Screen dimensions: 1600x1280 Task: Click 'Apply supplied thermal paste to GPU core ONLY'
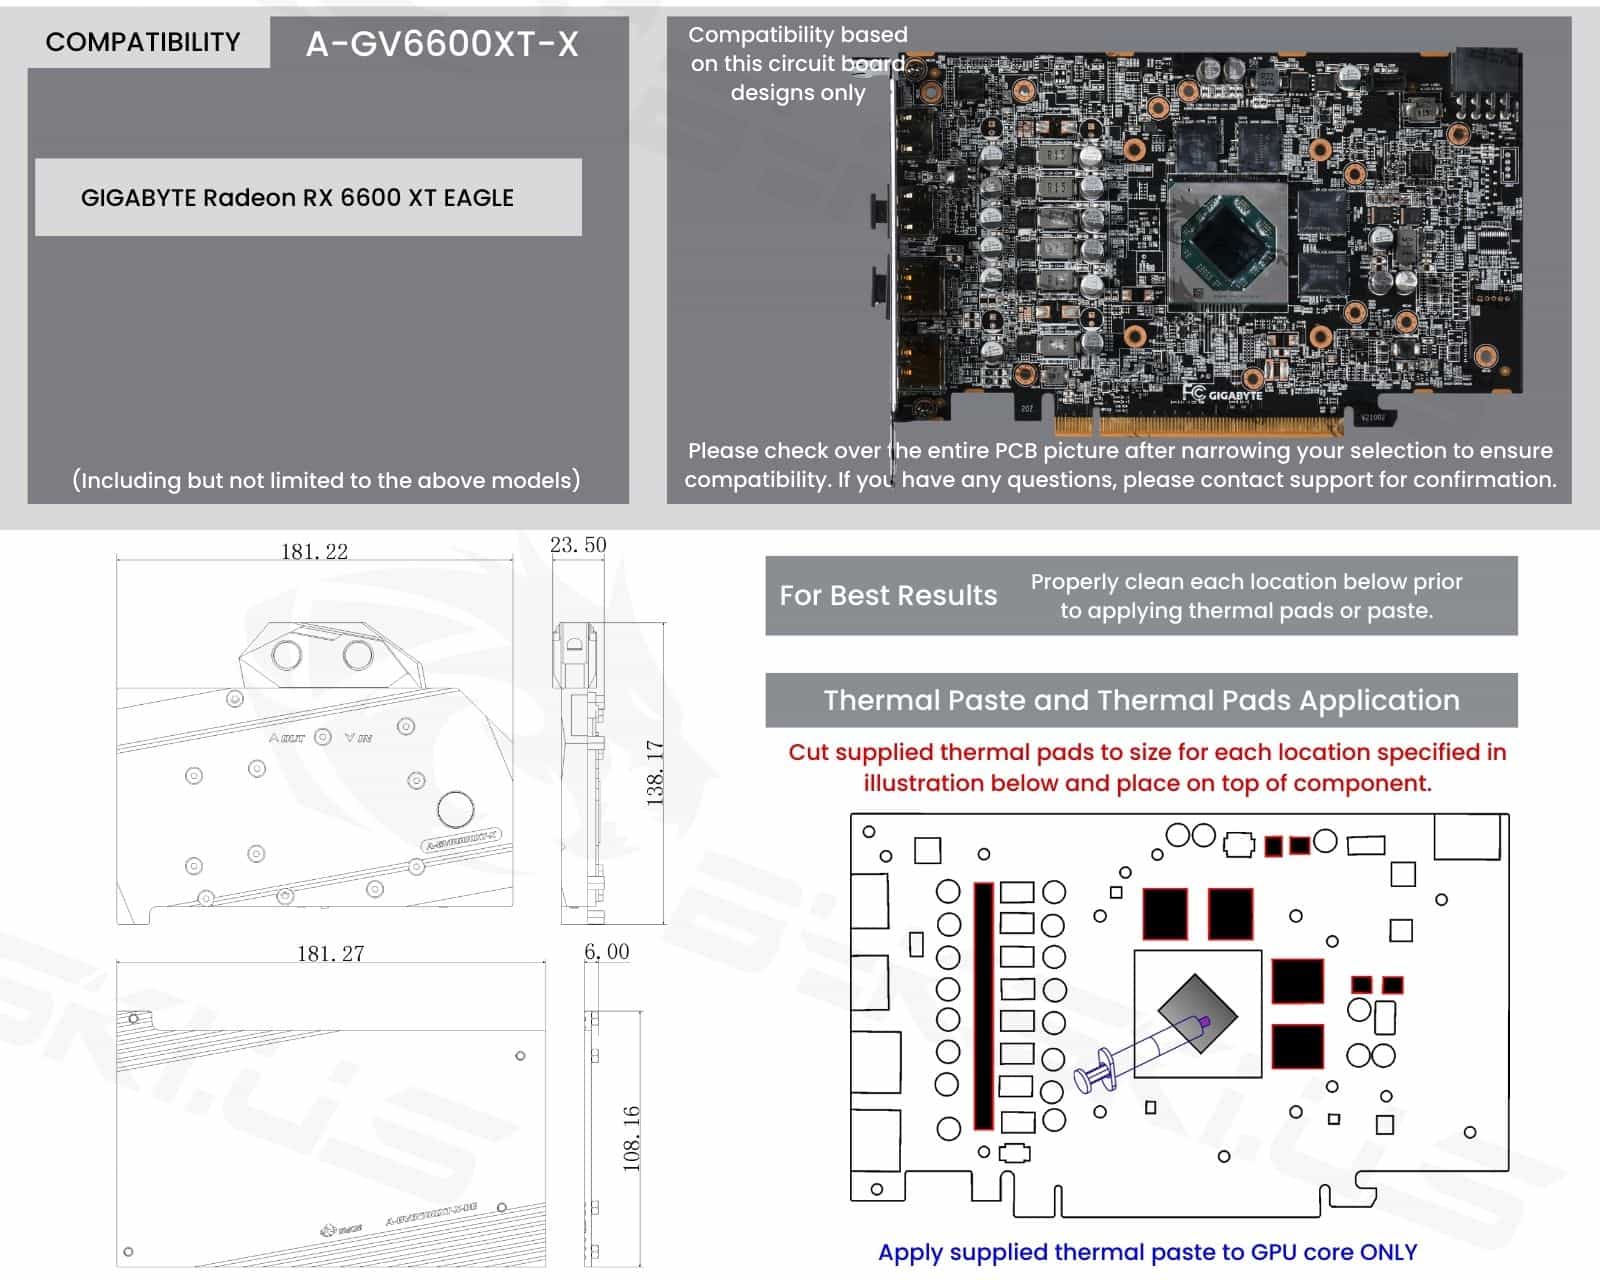coord(1147,1252)
